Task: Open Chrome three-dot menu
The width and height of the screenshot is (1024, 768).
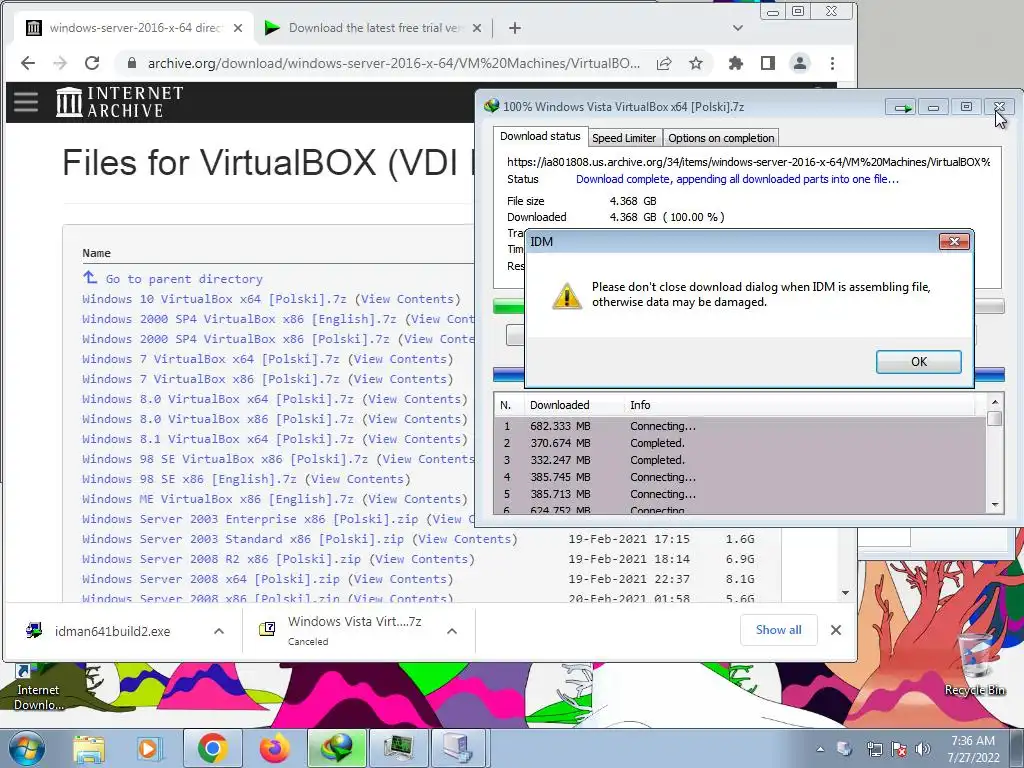Action: (x=832, y=63)
